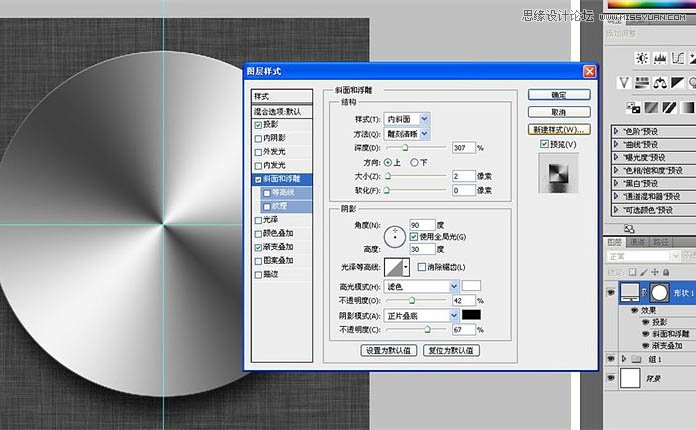Click the highlight 不透明度 slider handle at 42
The width and height of the screenshot is (696, 430).
(x=412, y=300)
